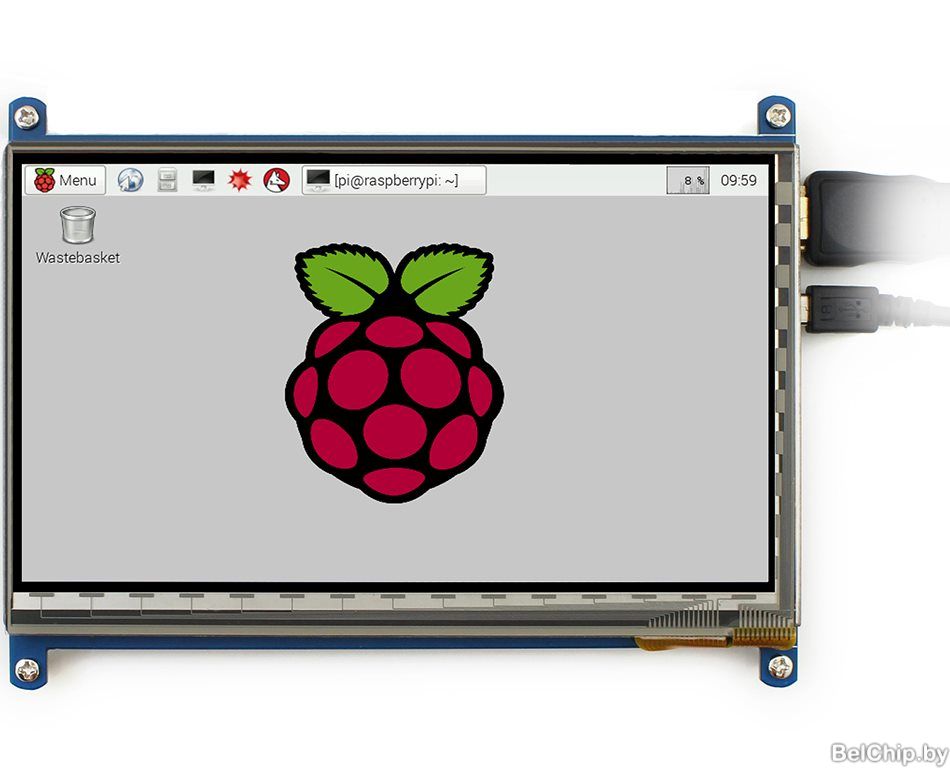Image resolution: width=950 pixels, height=768 pixels.
Task: Click the Wastebasket label text
Action: pyautogui.click(x=78, y=257)
